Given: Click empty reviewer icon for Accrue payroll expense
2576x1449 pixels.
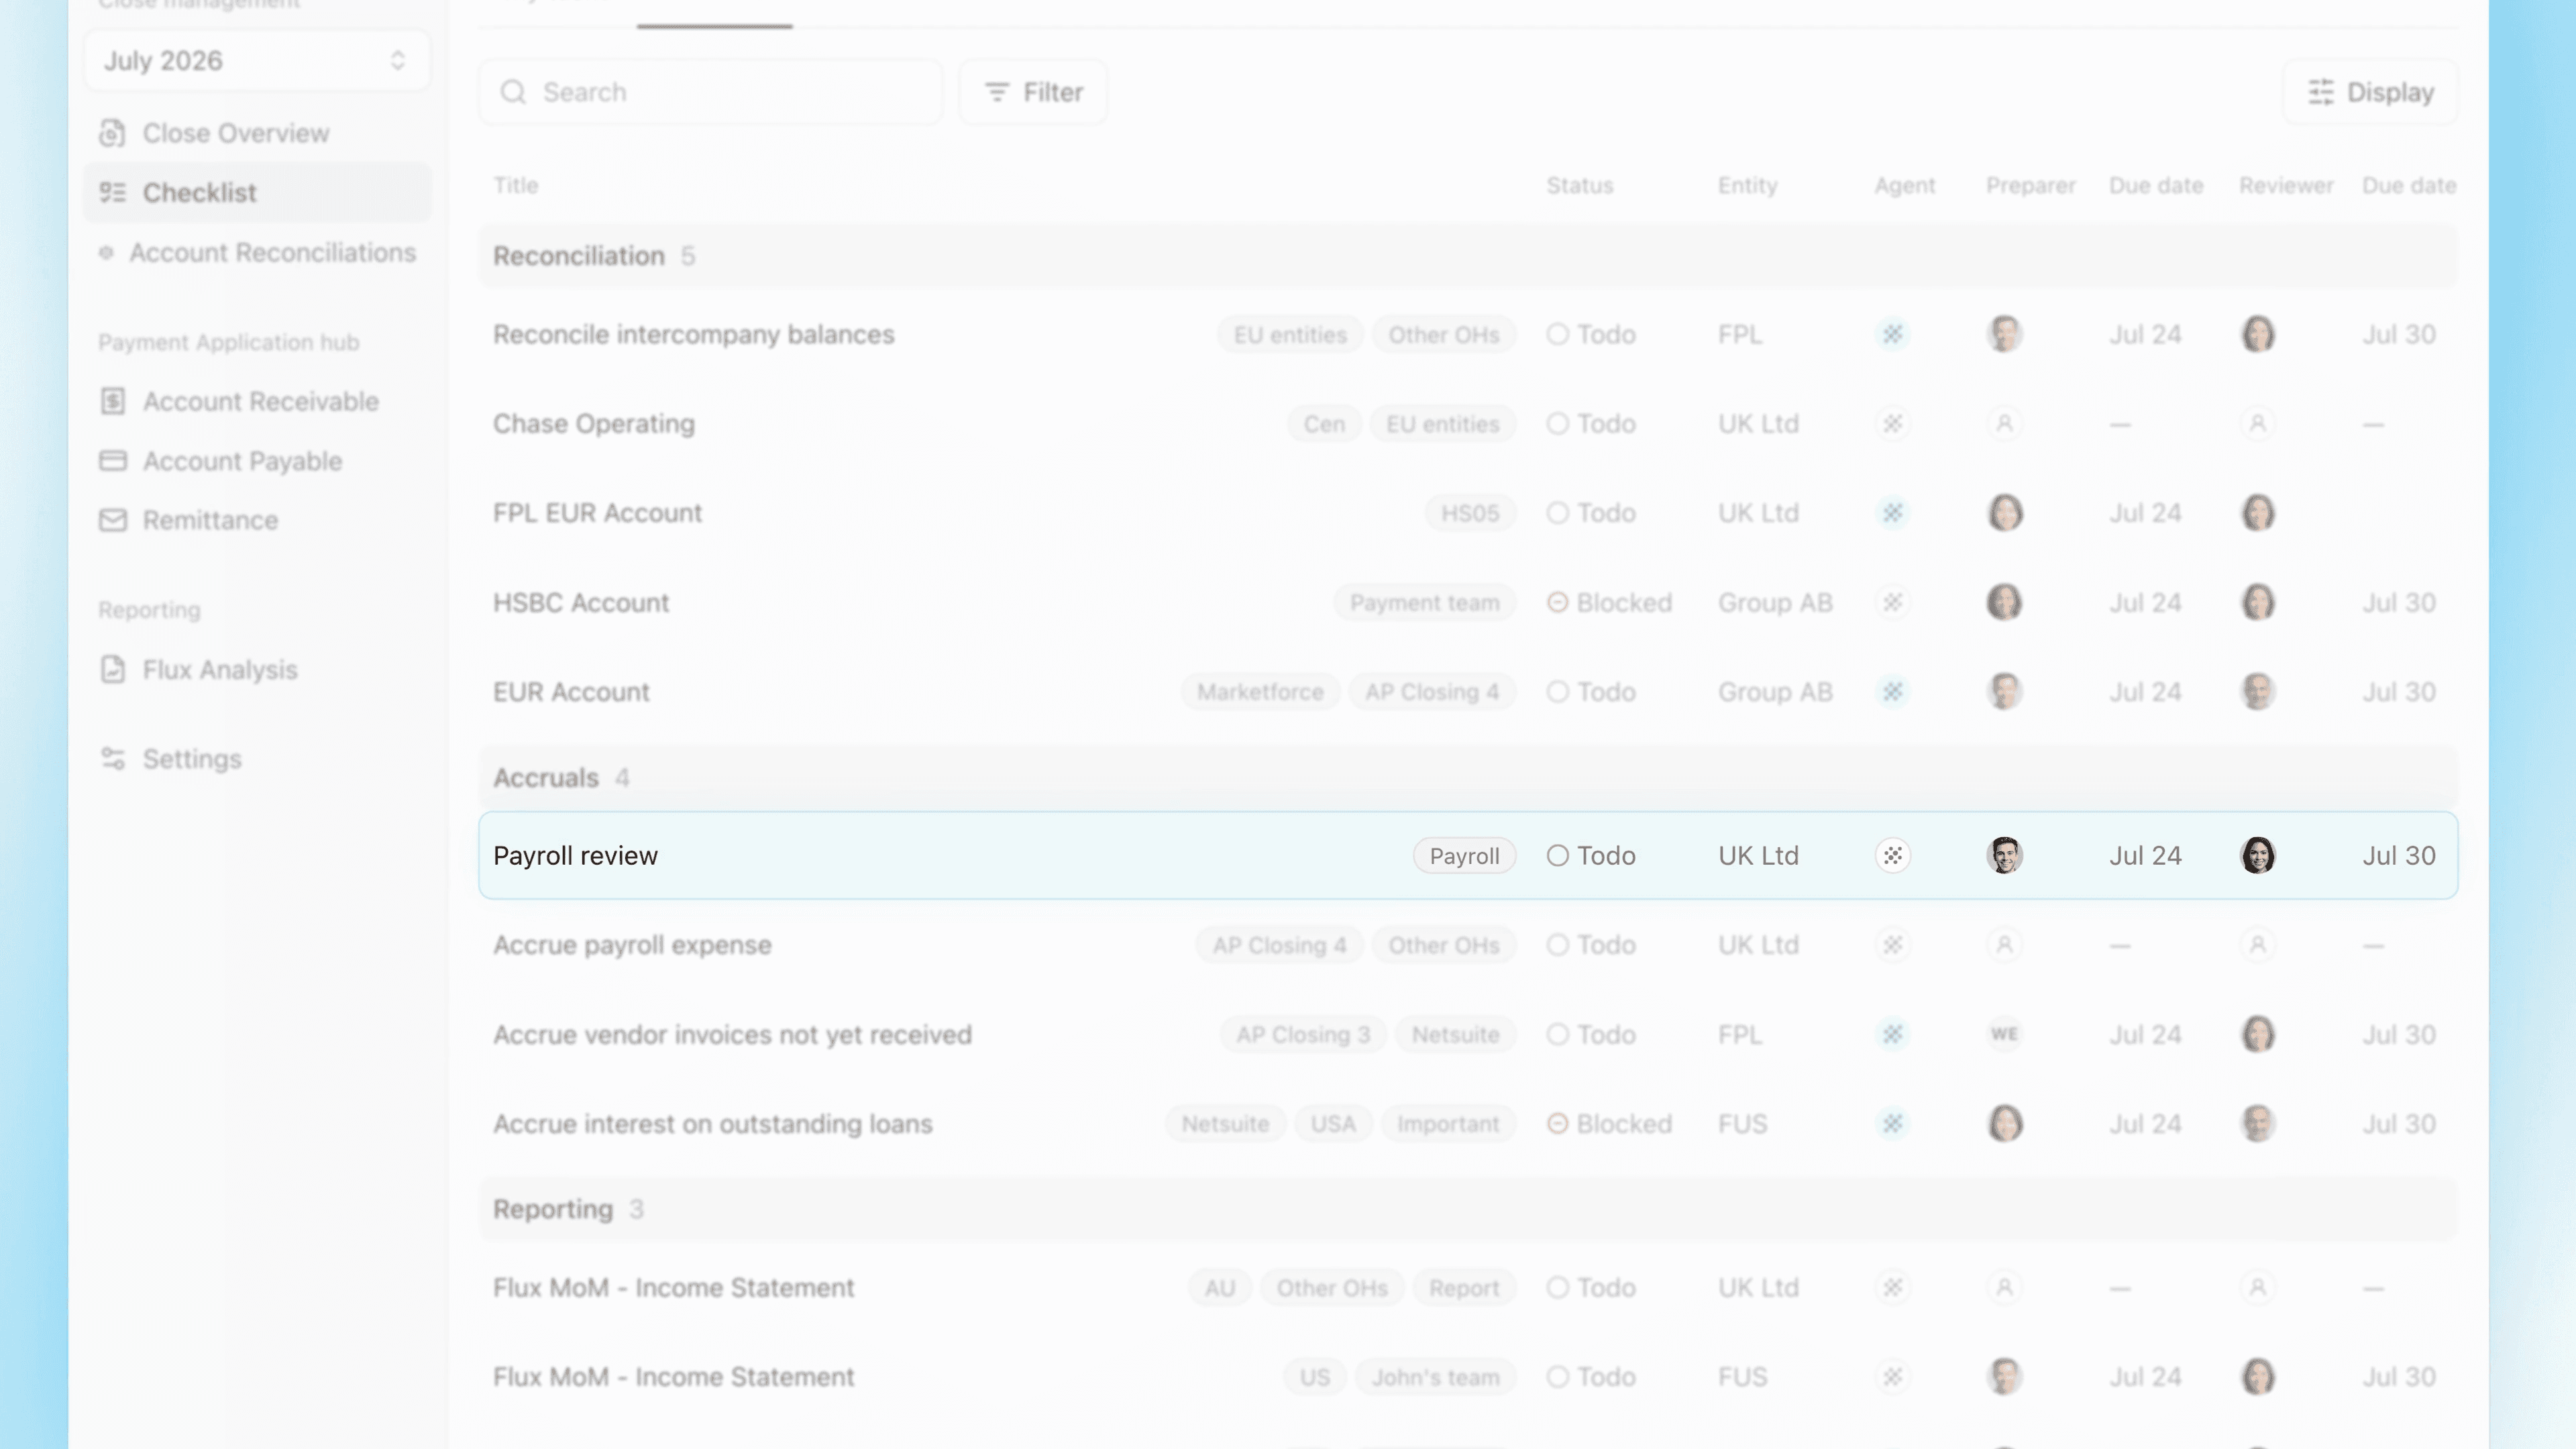Looking at the screenshot, I should click(x=2257, y=944).
